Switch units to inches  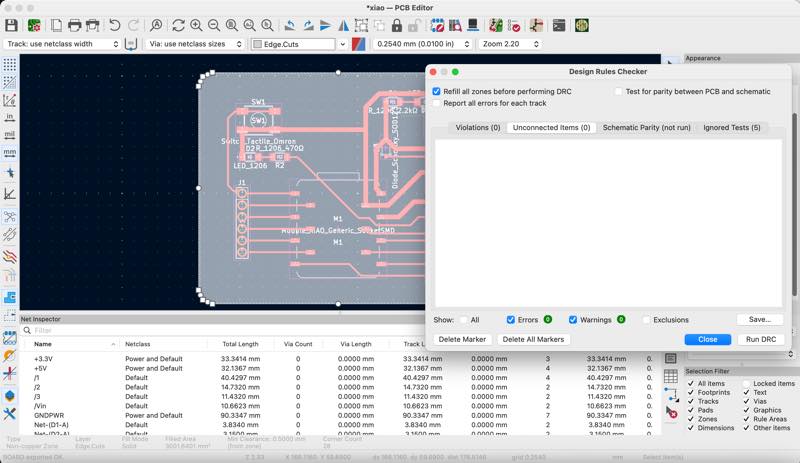click(9, 117)
